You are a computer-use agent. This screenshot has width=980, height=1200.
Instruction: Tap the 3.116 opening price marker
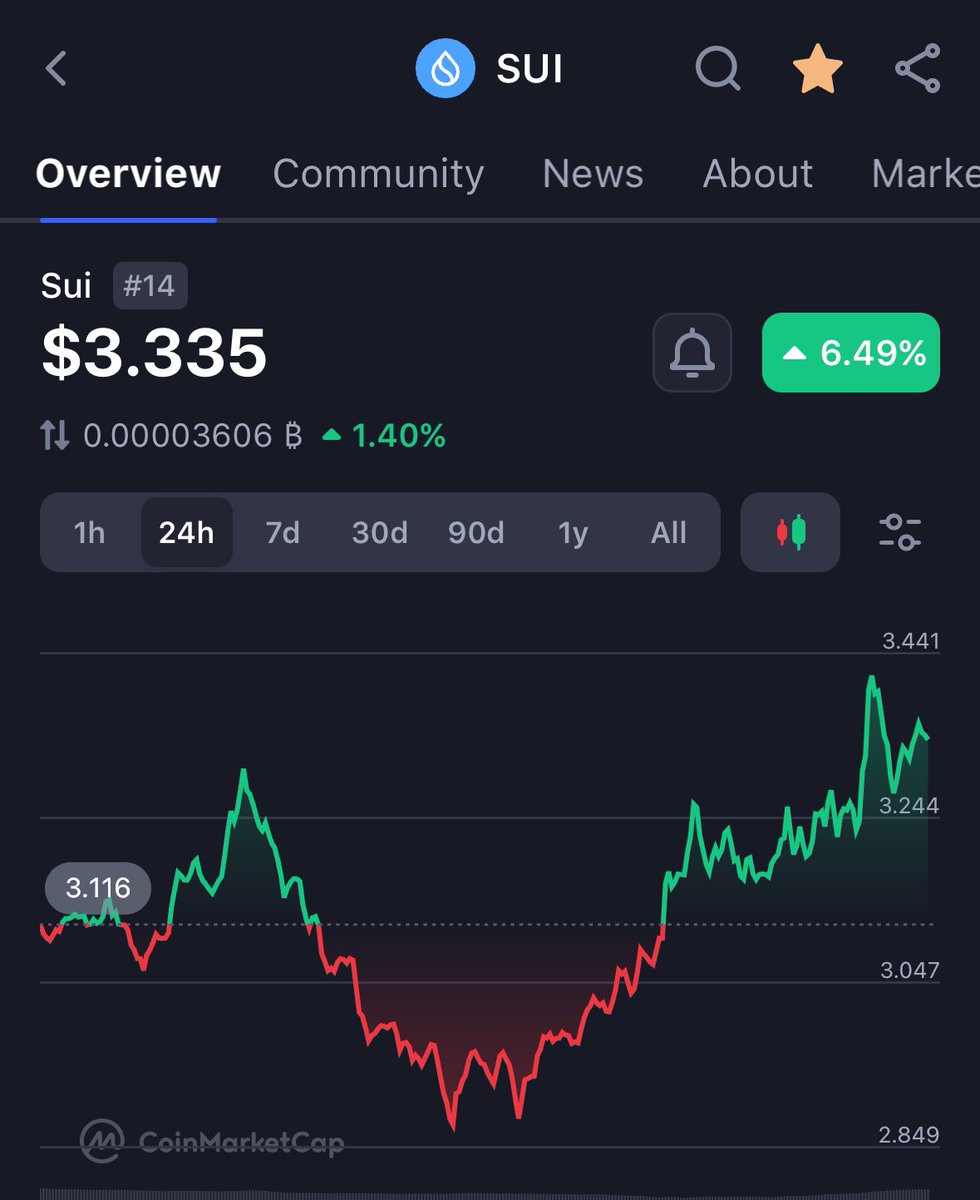[x=98, y=887]
